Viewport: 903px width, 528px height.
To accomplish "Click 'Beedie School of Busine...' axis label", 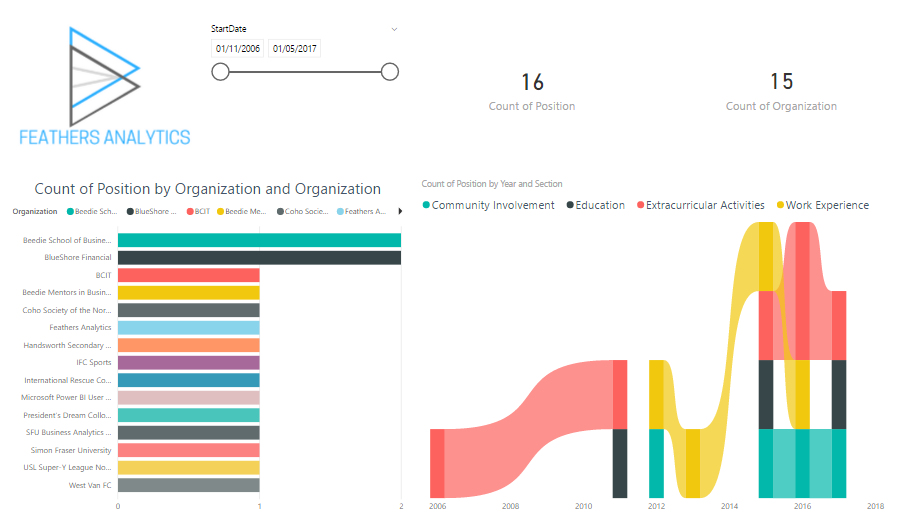I will [67, 240].
